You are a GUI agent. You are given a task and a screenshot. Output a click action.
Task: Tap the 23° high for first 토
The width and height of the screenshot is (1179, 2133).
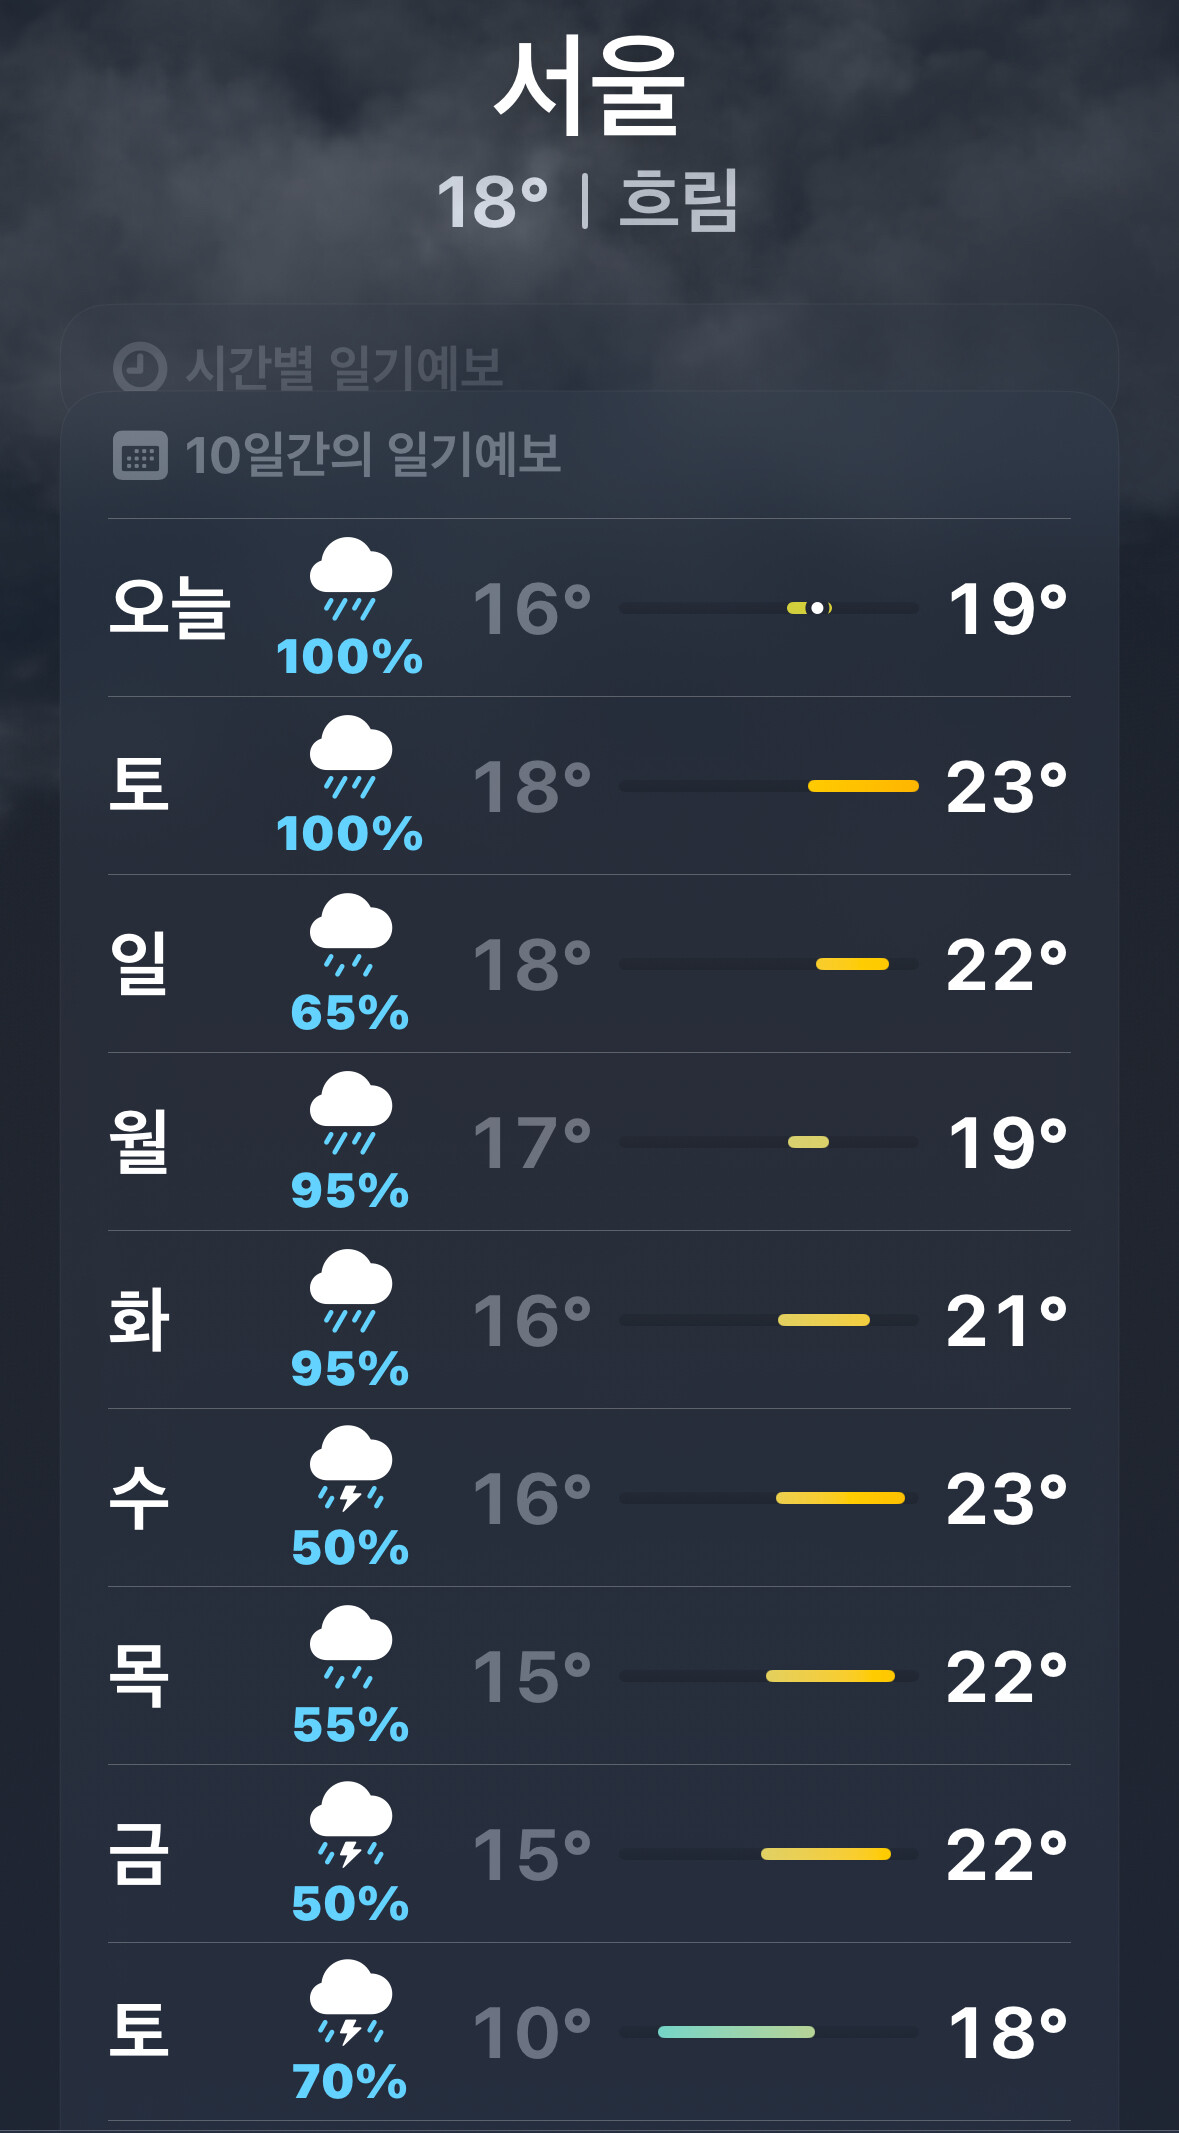point(1007,787)
